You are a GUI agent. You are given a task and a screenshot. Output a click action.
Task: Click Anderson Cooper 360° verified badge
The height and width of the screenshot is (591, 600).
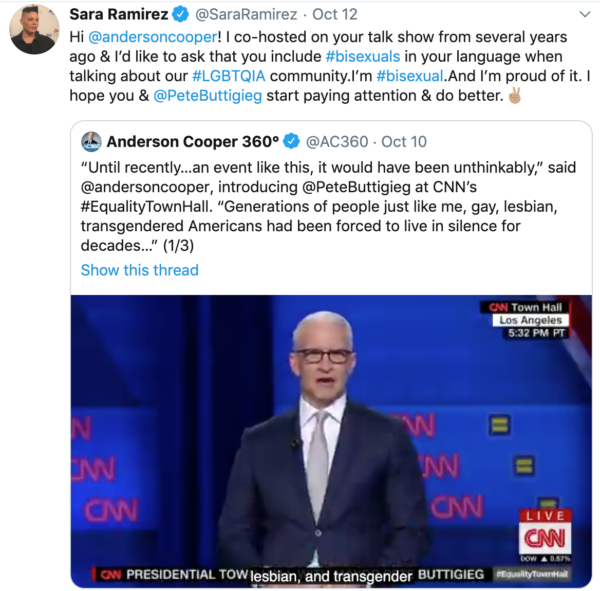[x=291, y=142]
